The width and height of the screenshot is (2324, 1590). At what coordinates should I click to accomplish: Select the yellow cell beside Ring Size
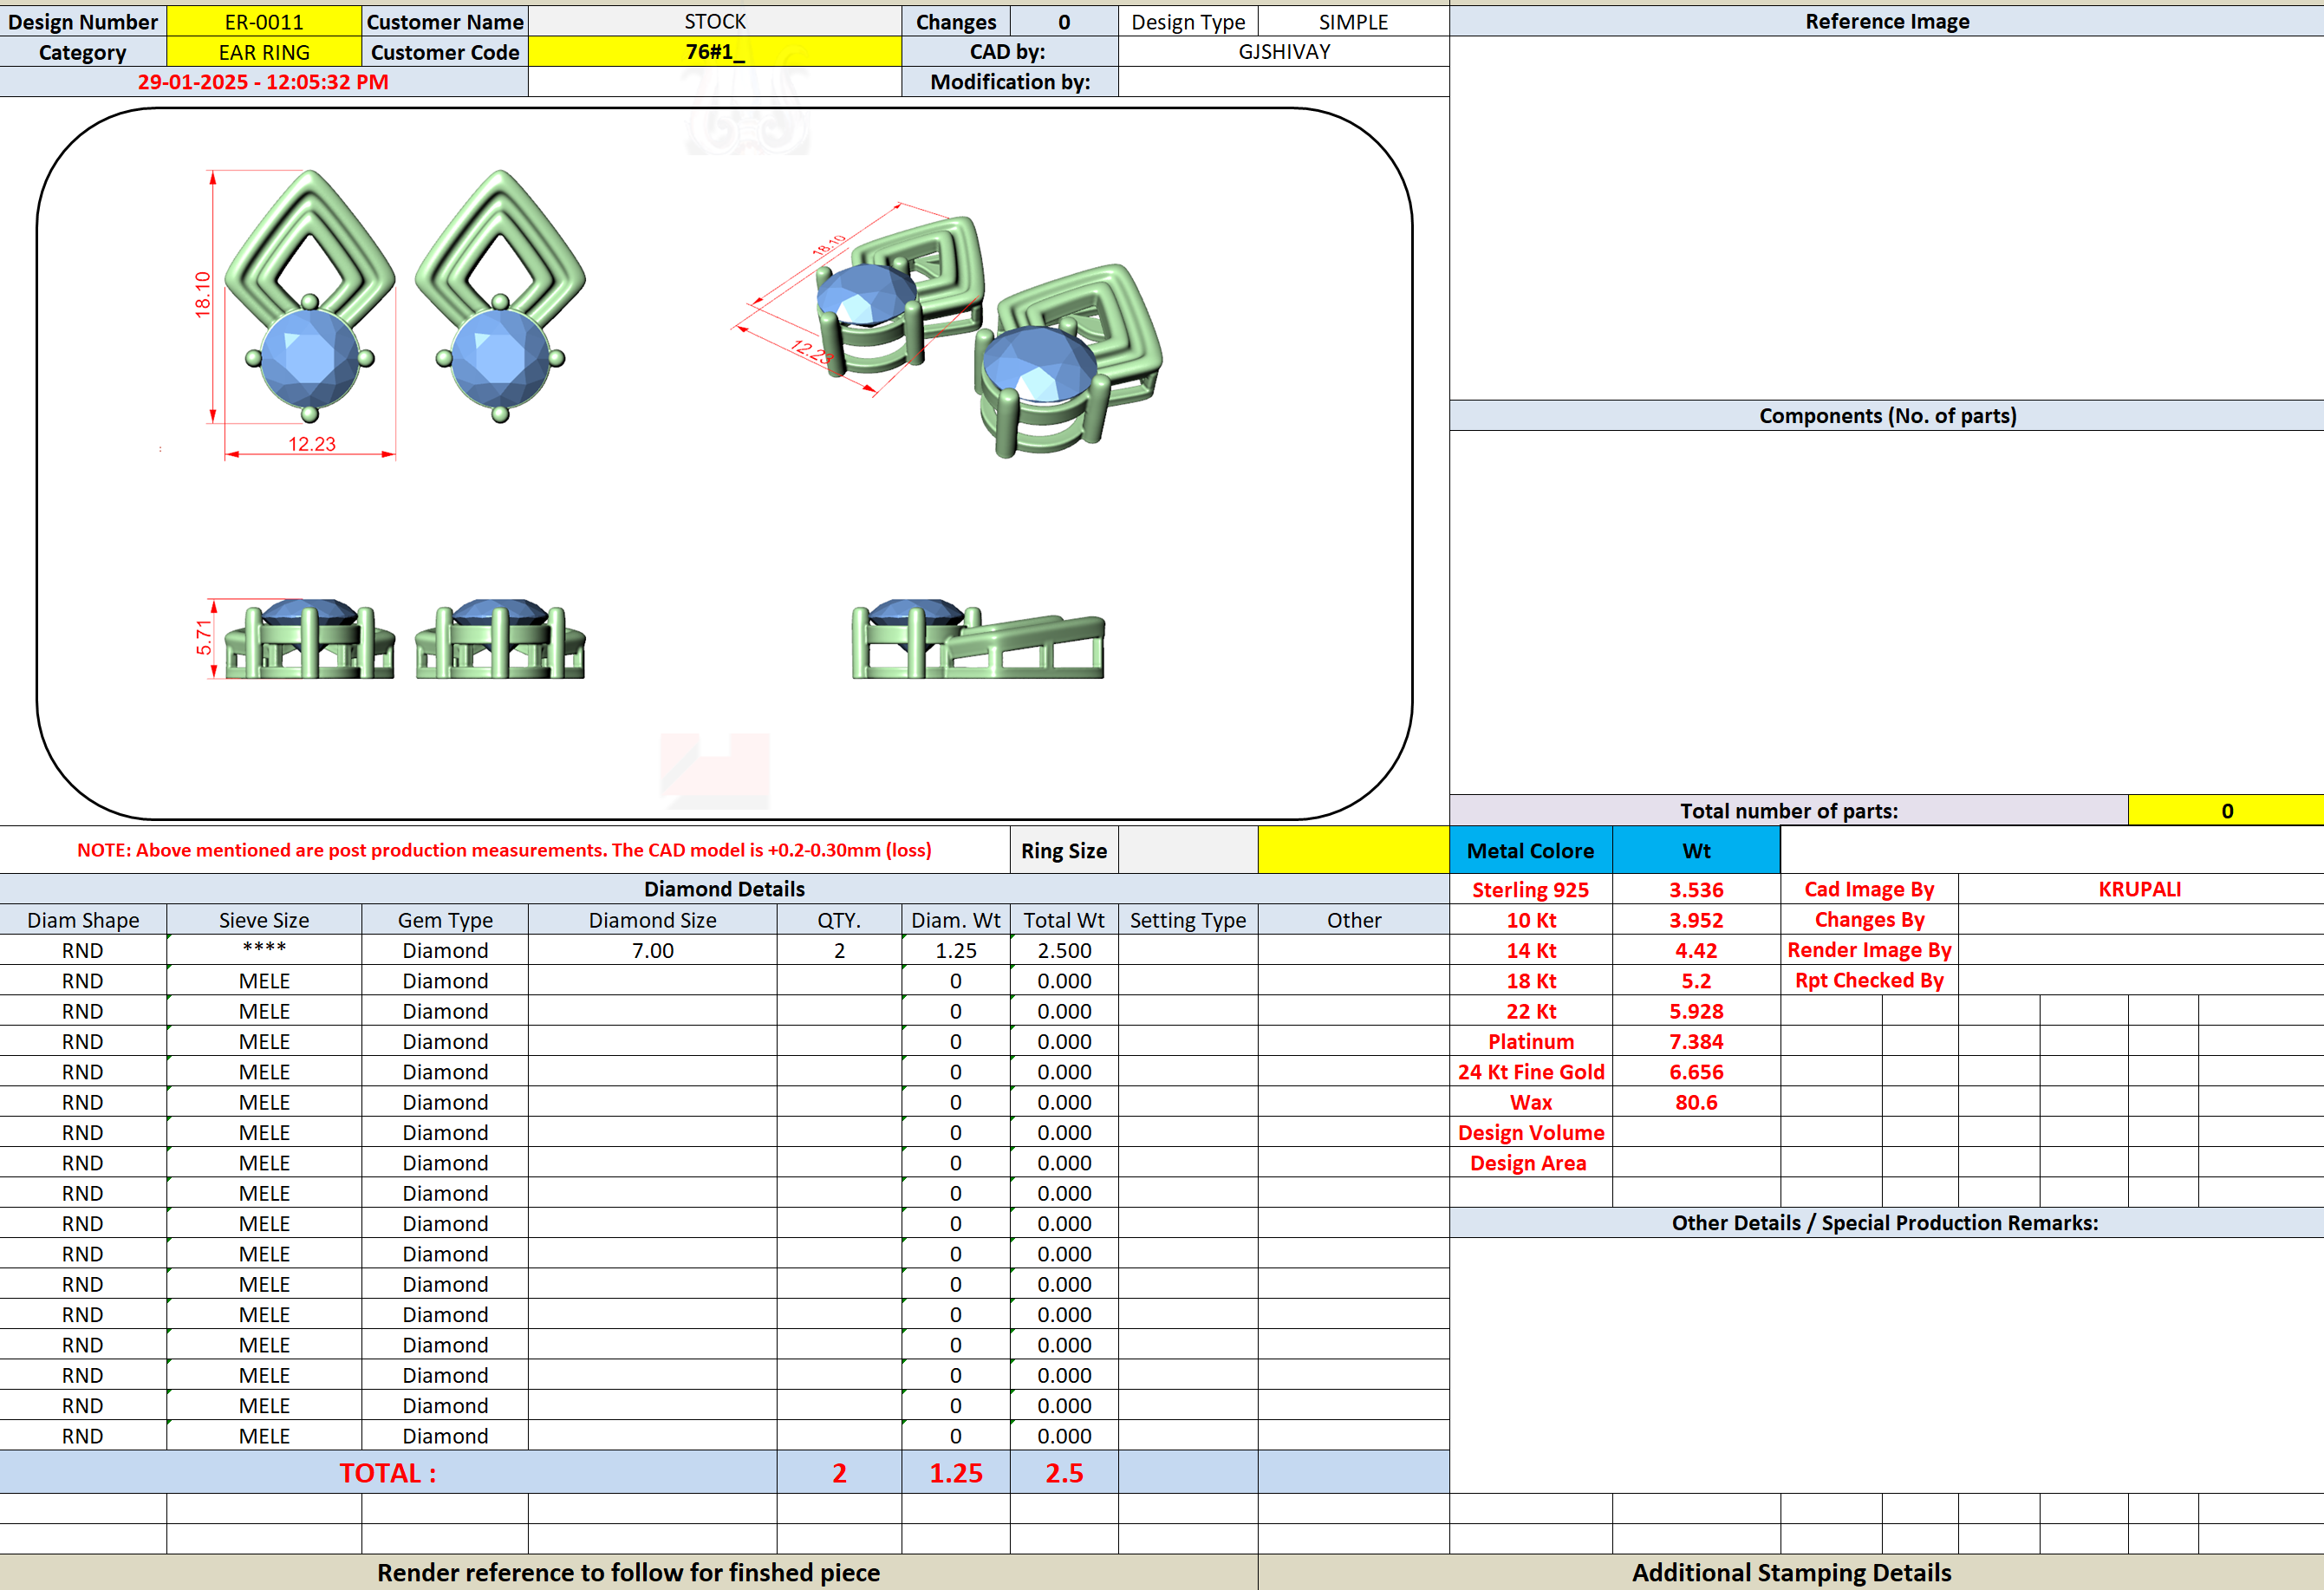coord(1353,850)
